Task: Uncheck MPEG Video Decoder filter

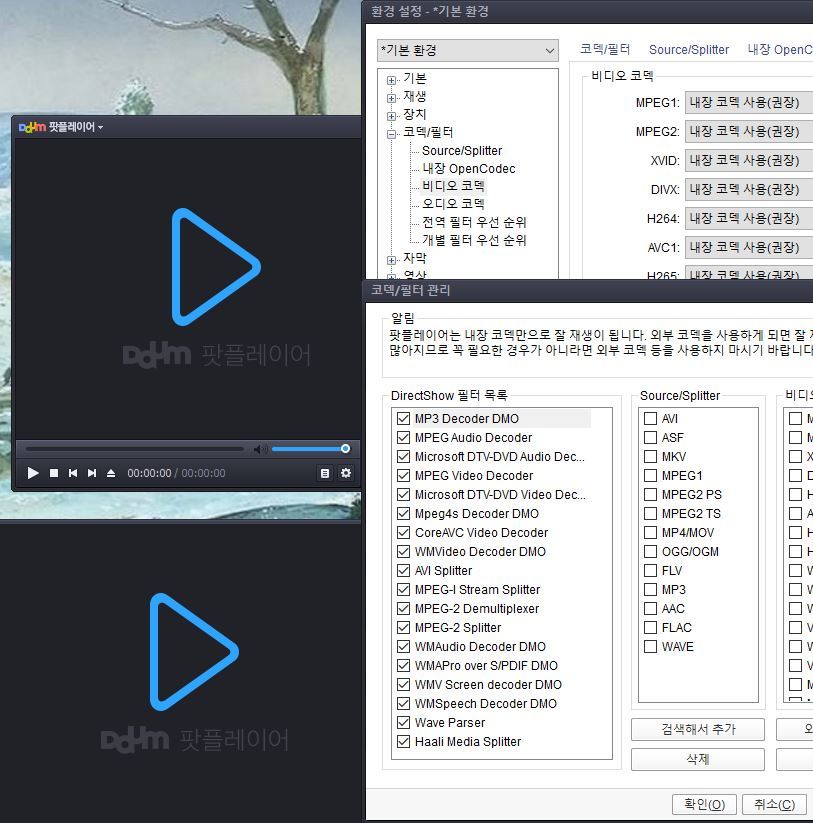Action: click(x=403, y=476)
